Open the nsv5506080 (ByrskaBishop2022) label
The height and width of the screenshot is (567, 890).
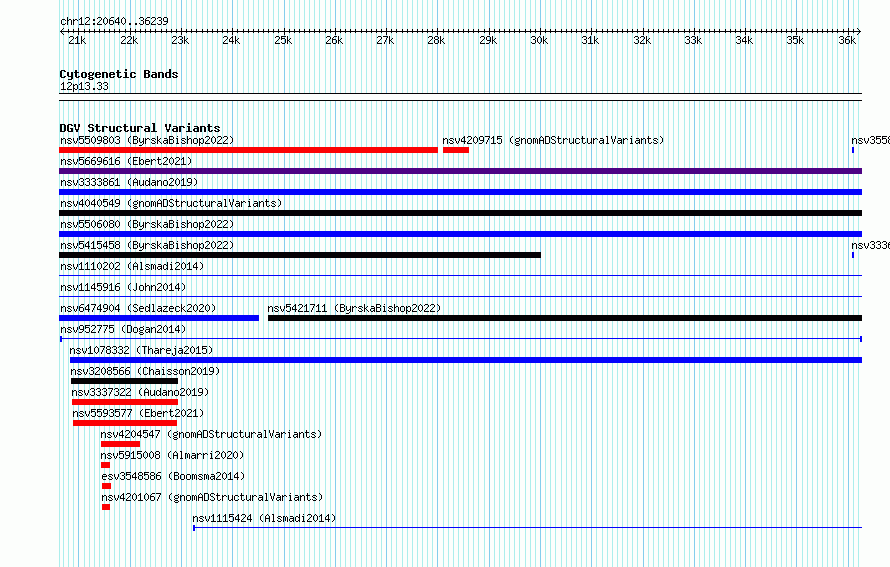pyautogui.click(x=147, y=224)
